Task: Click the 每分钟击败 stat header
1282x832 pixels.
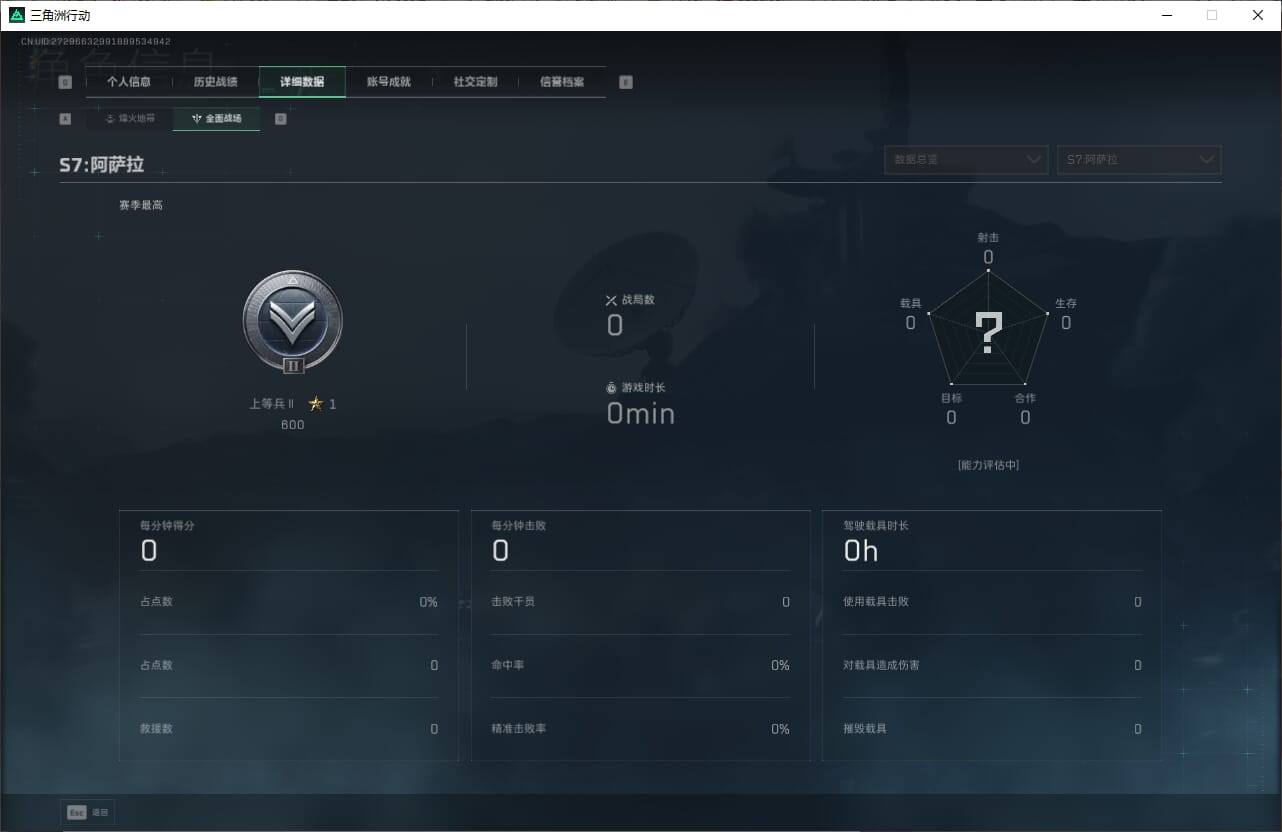Action: coord(519,526)
